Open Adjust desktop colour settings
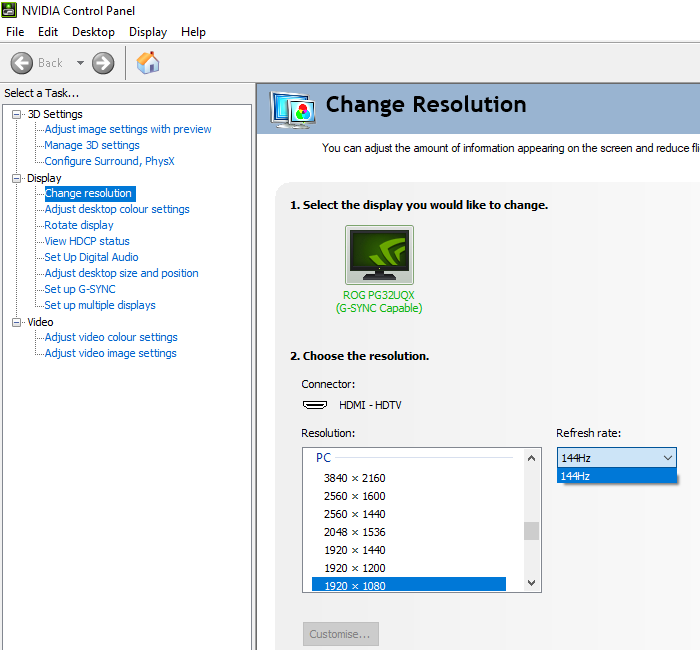This screenshot has width=700, height=650. coord(117,209)
